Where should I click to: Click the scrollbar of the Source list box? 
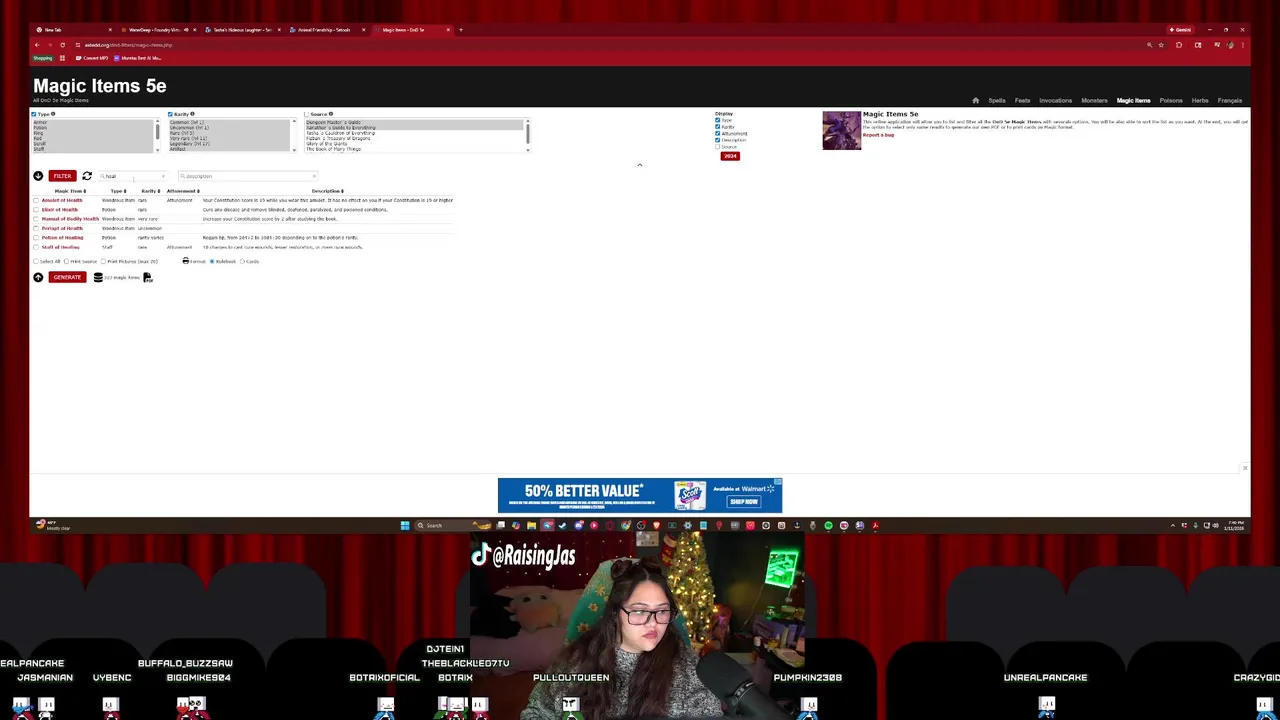point(527,135)
